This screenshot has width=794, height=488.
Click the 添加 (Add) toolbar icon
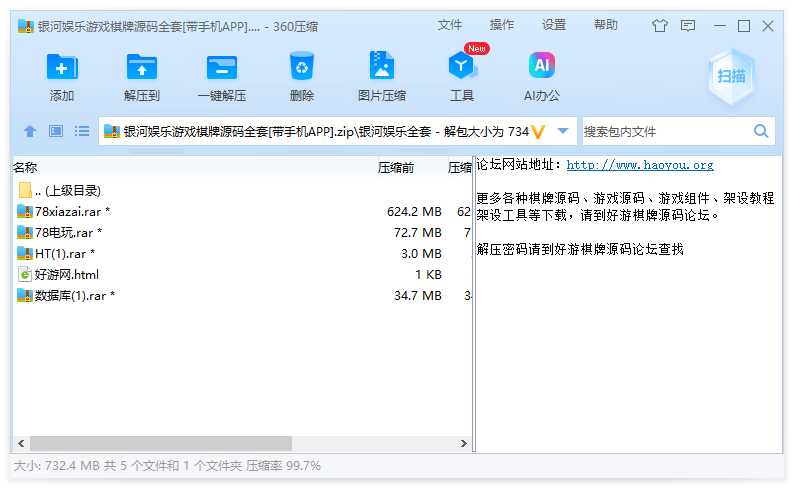(62, 67)
